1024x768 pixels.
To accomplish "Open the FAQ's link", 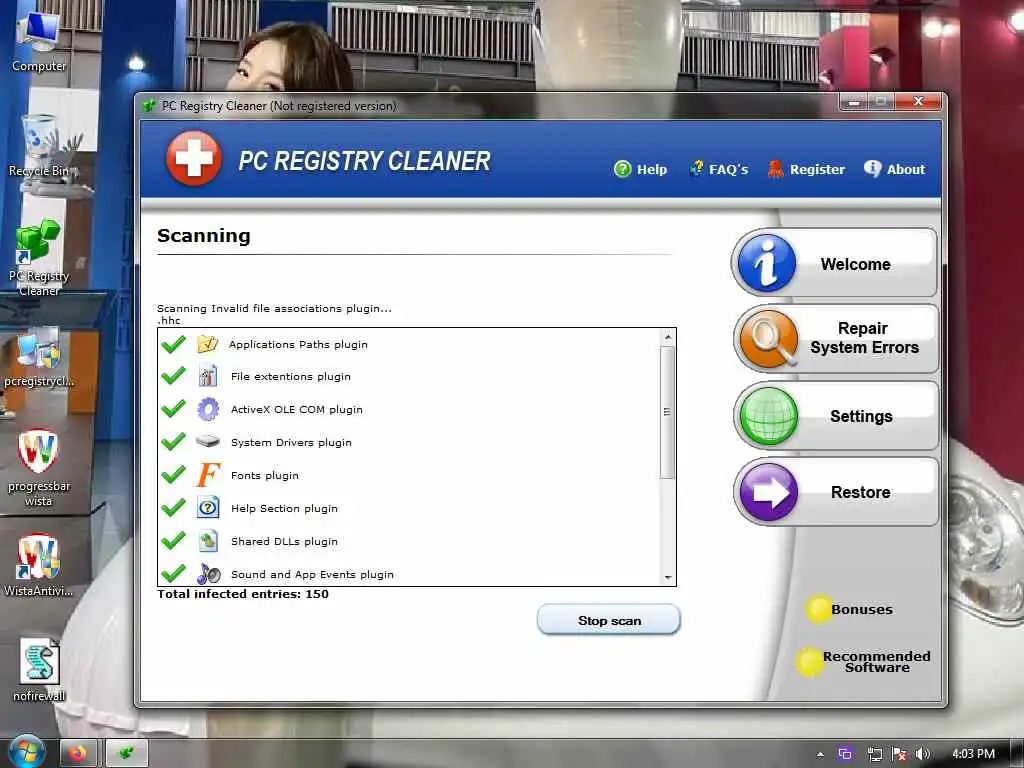I will tap(718, 169).
